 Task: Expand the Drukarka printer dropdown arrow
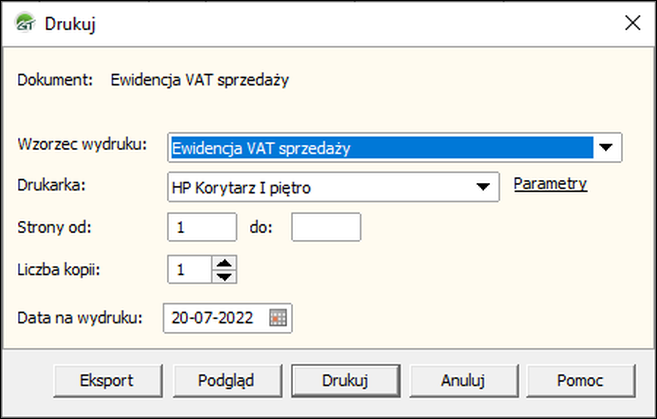point(483,187)
